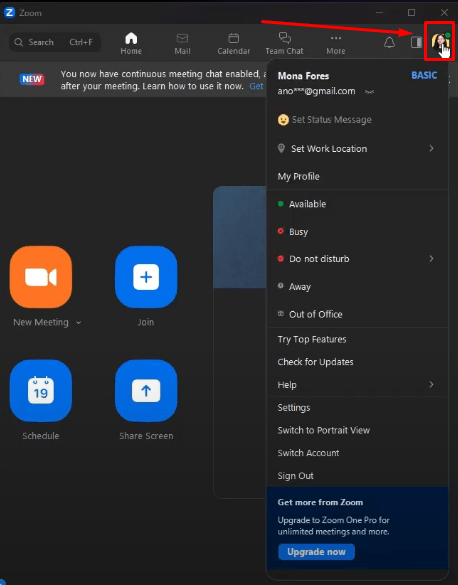Click the Share Screen arrow icon
This screenshot has height=585, width=458.
tap(146, 391)
